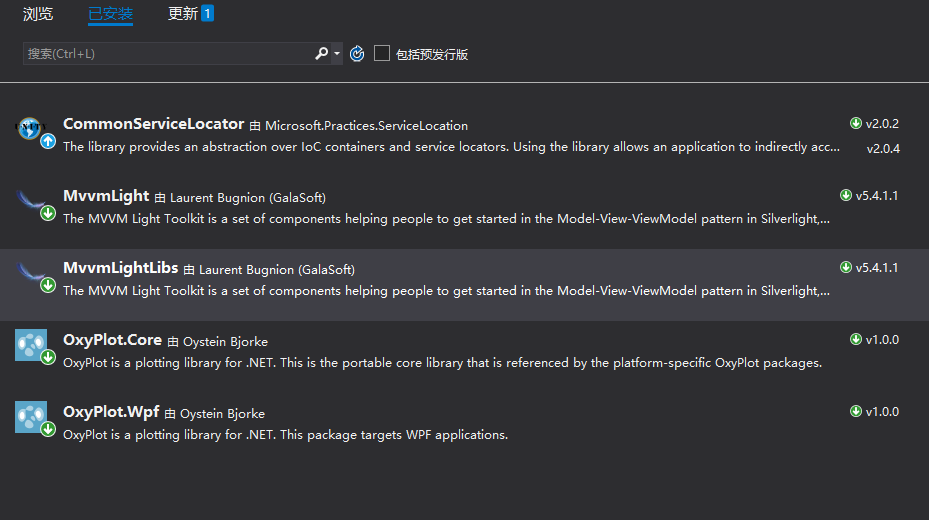
Task: Select the CommonServiceLocator package title
Action: [x=153, y=124]
